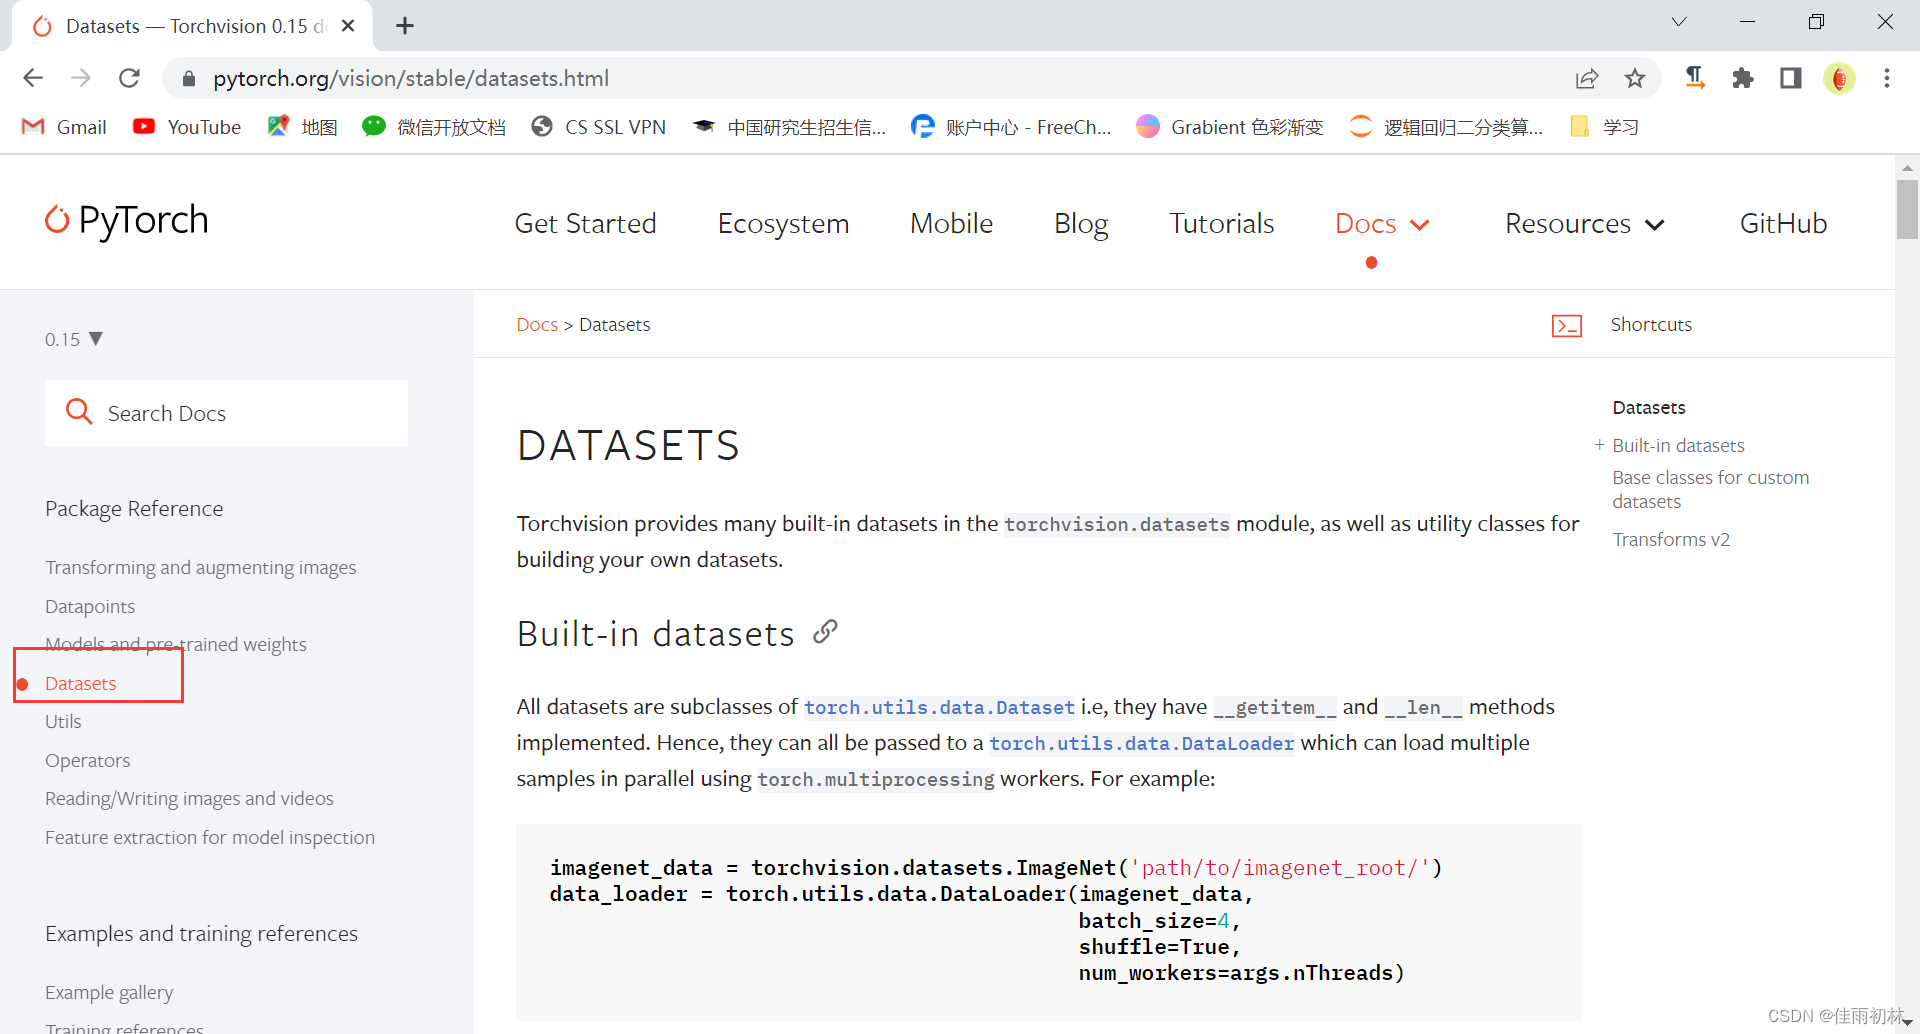Open the 逻辑回归二分类算 bookmark

click(x=1446, y=127)
